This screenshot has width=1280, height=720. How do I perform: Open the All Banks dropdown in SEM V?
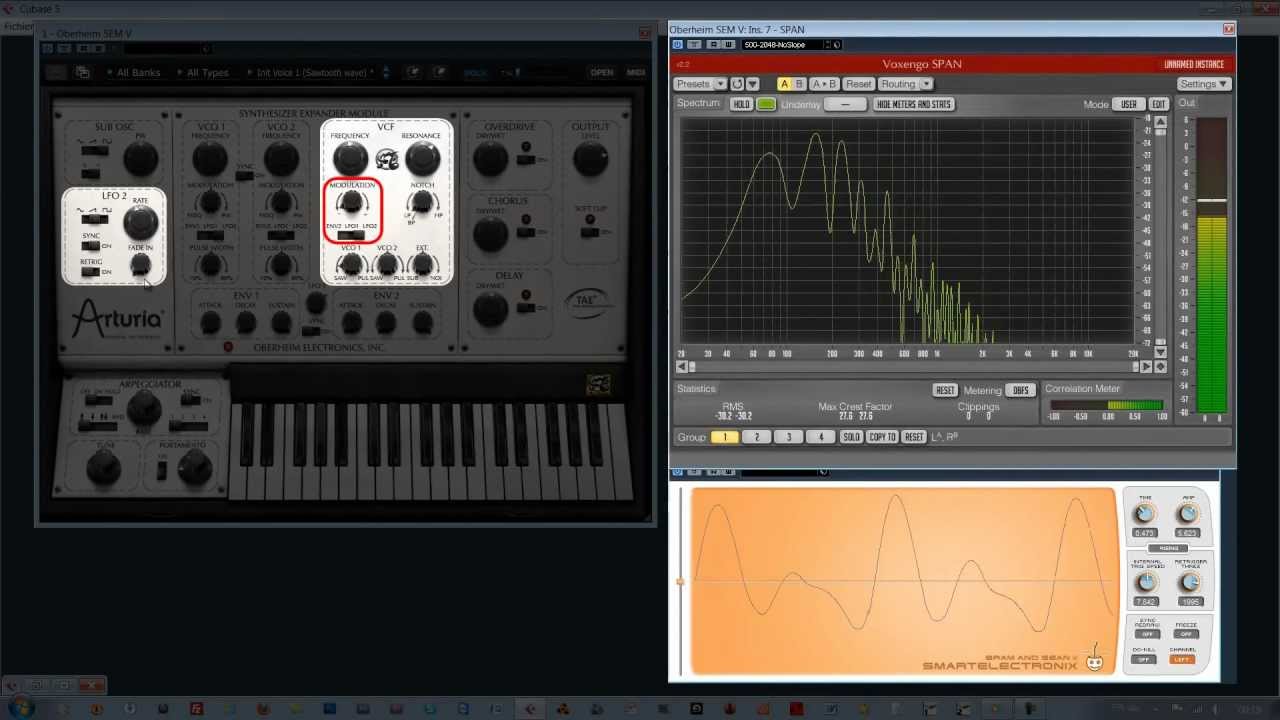point(134,72)
